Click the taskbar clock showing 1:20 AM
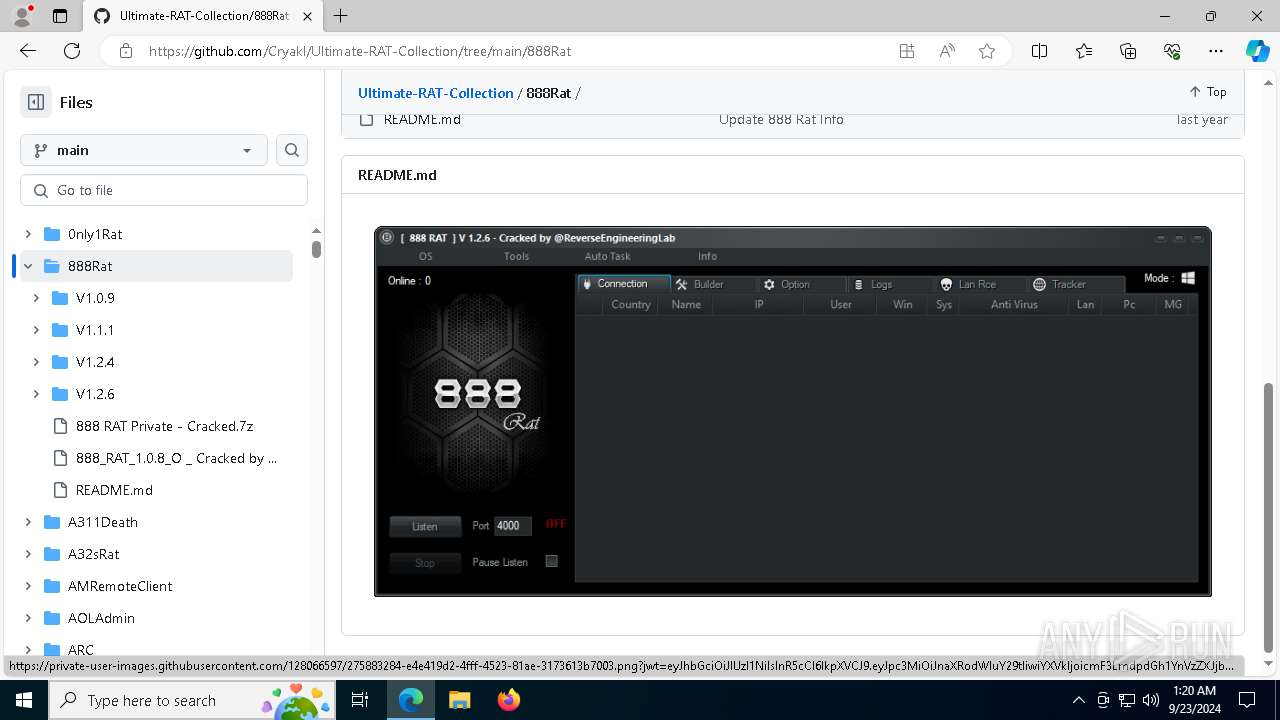Viewport: 1280px width, 720px height. point(1193,700)
